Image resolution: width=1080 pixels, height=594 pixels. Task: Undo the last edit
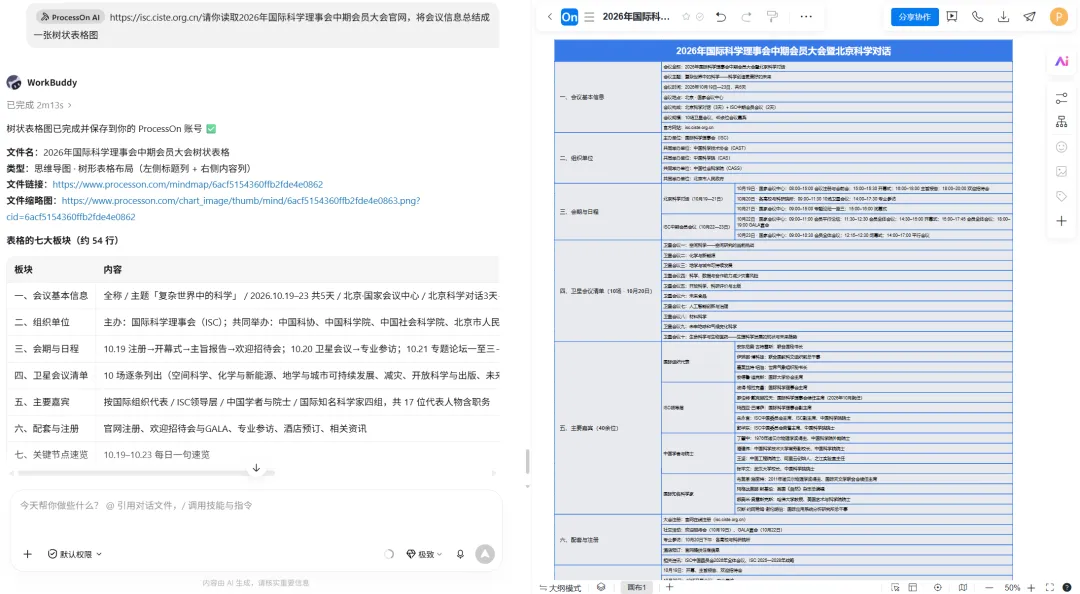pyautogui.click(x=721, y=17)
